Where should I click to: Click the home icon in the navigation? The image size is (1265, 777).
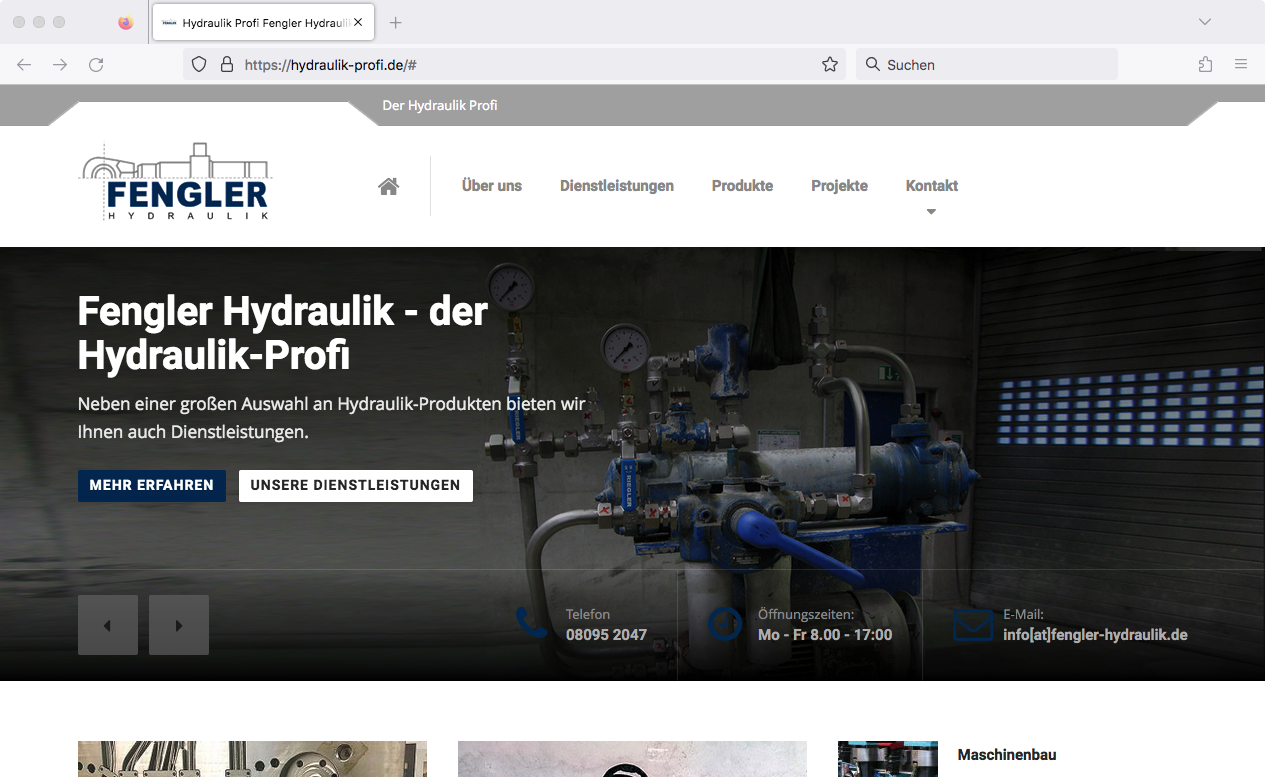coord(389,186)
